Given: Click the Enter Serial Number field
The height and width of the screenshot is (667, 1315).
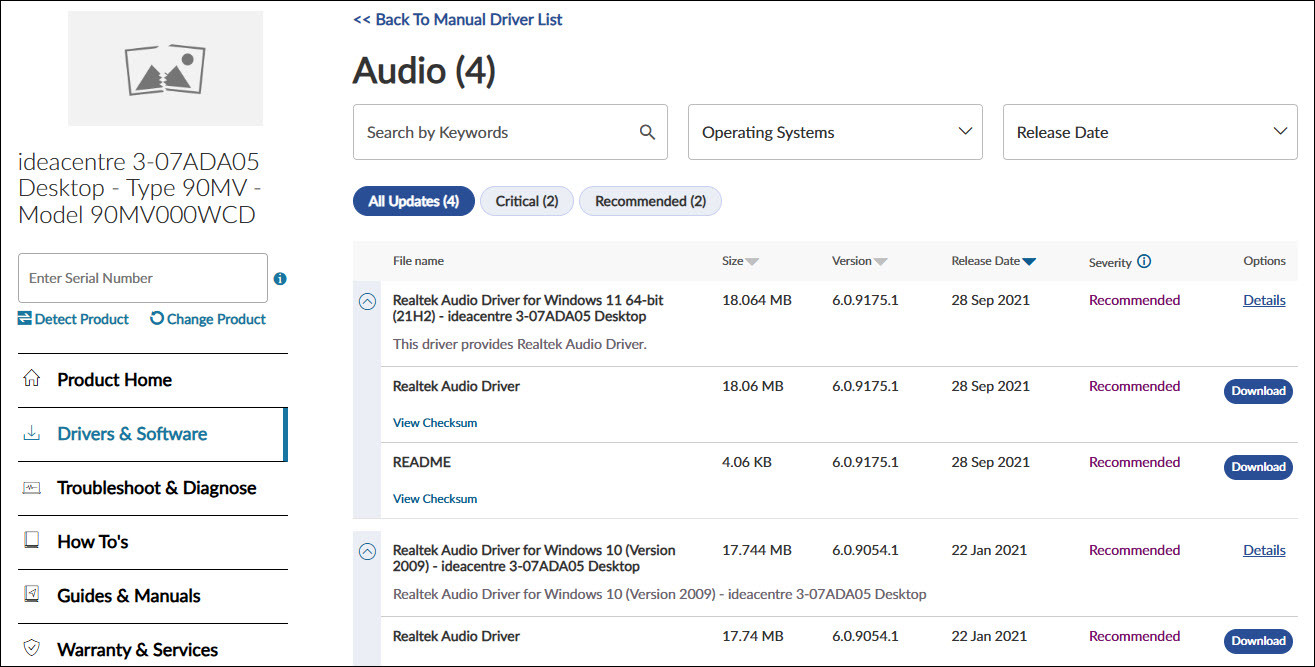Looking at the screenshot, I should [142, 278].
